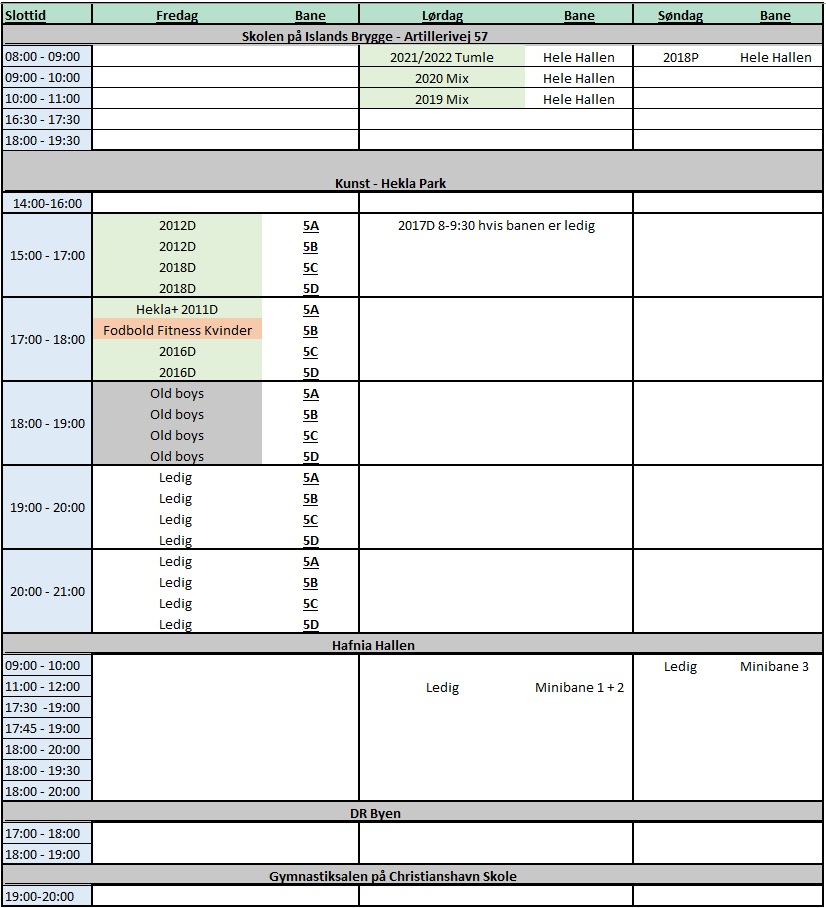This screenshot has height=908, width=826.
Task: Select the Lørdag column header
Action: point(442,16)
